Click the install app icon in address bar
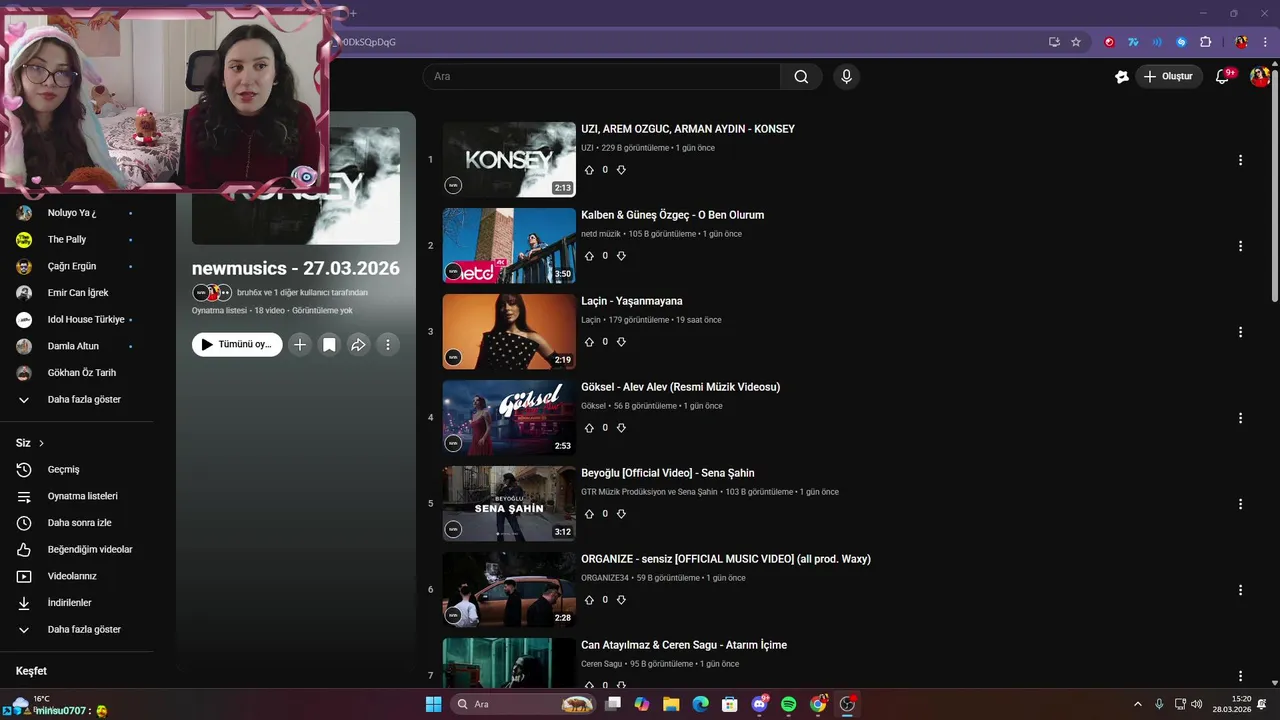 tap(1054, 42)
